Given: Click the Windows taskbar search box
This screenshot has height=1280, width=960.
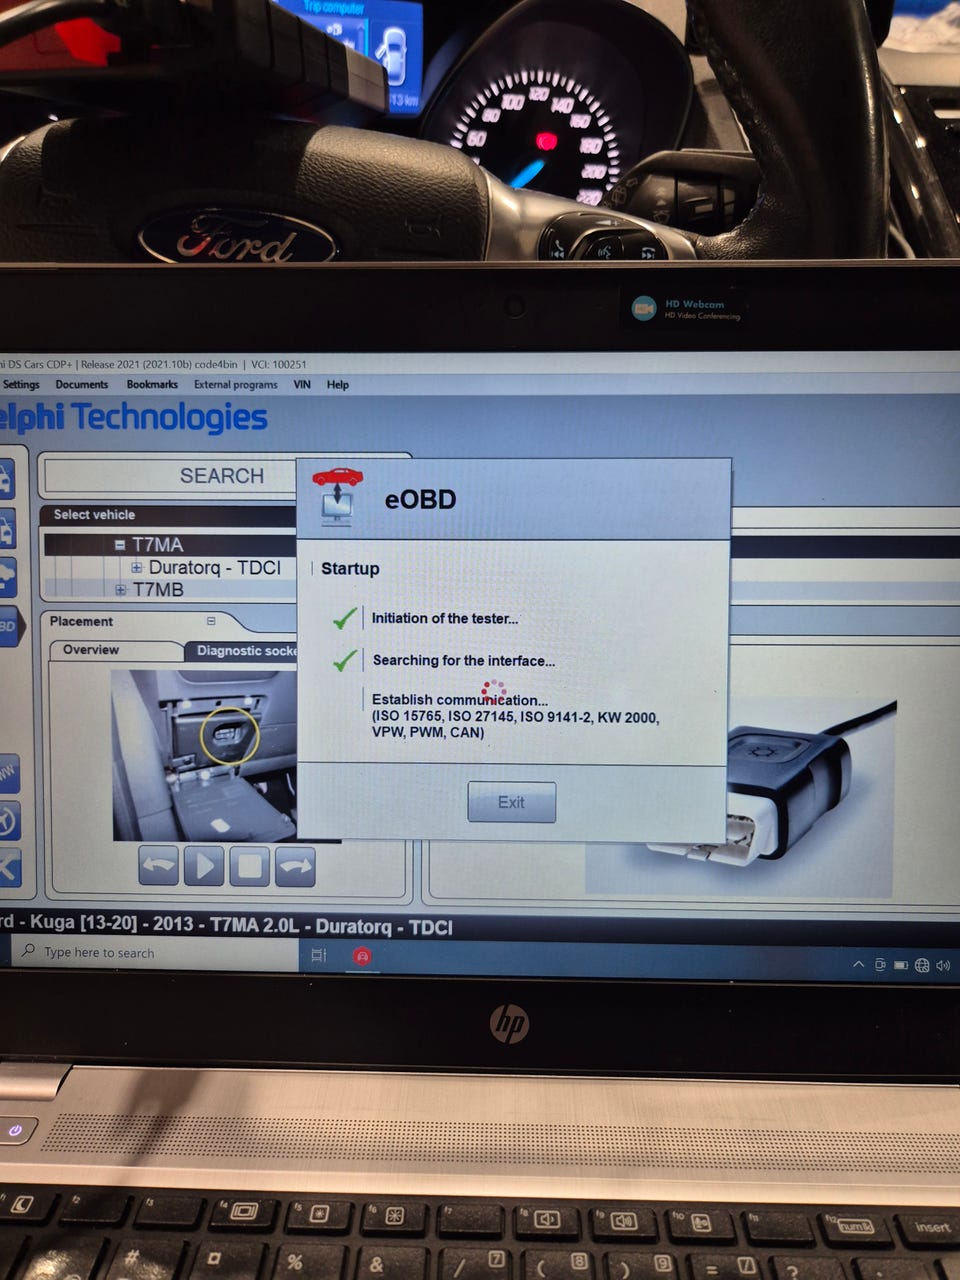Looking at the screenshot, I should 155,953.
